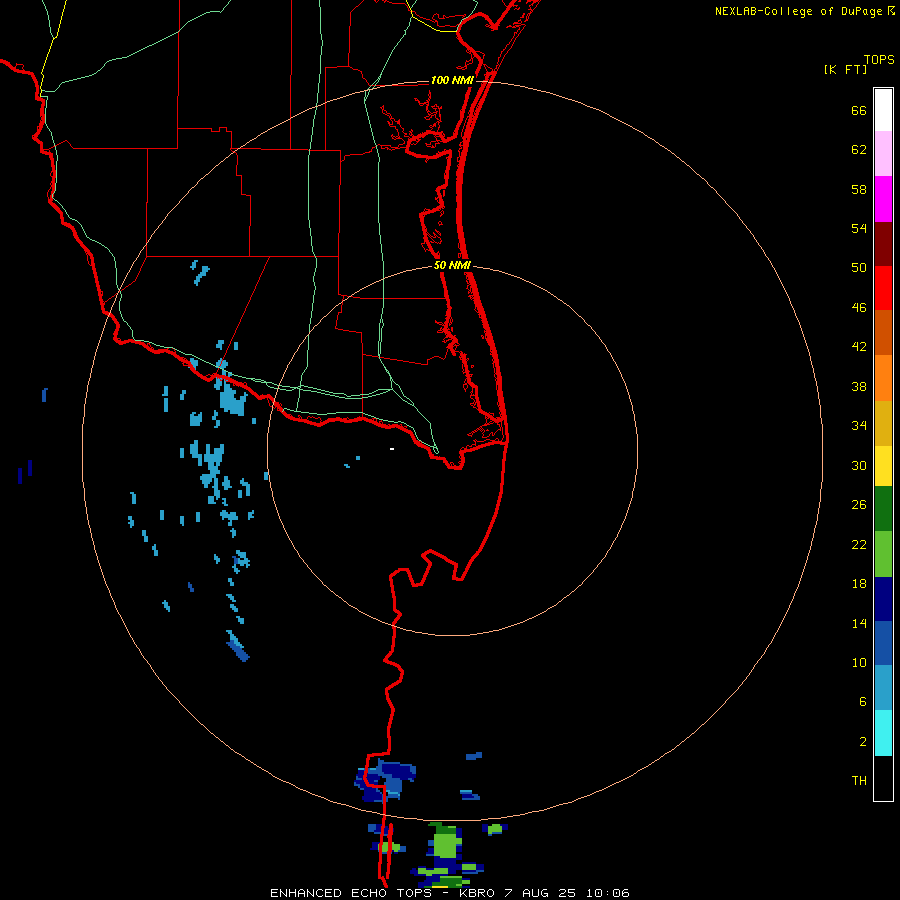This screenshot has height=900, width=900.
Task: Select the dark red legend swatch
Action: 883,245
